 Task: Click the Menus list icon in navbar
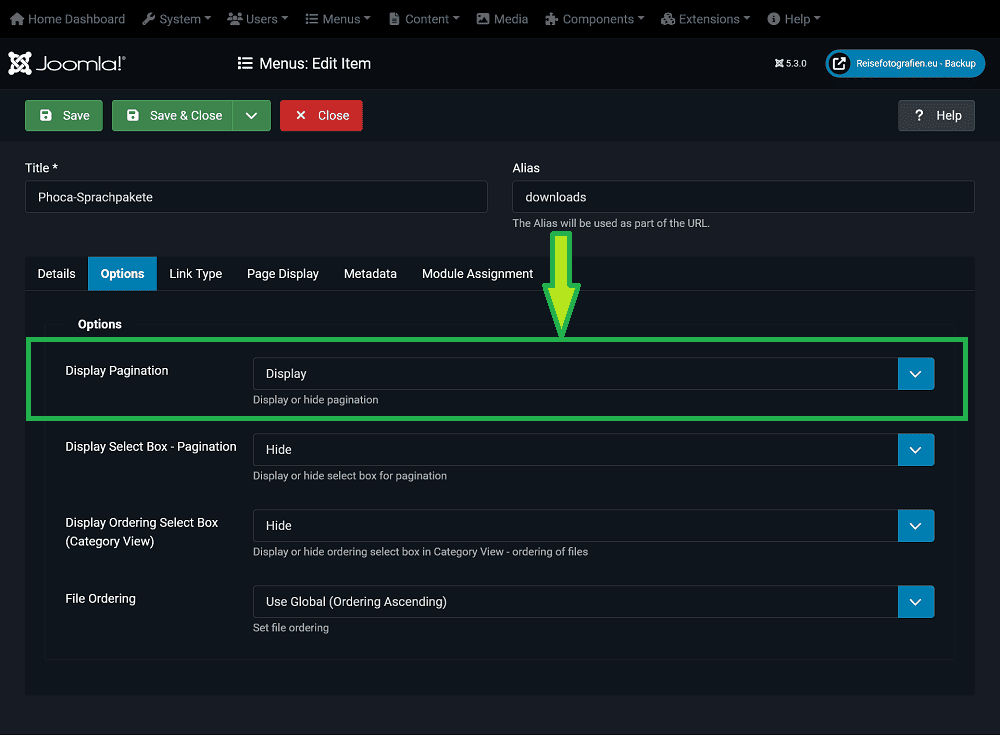pos(311,19)
